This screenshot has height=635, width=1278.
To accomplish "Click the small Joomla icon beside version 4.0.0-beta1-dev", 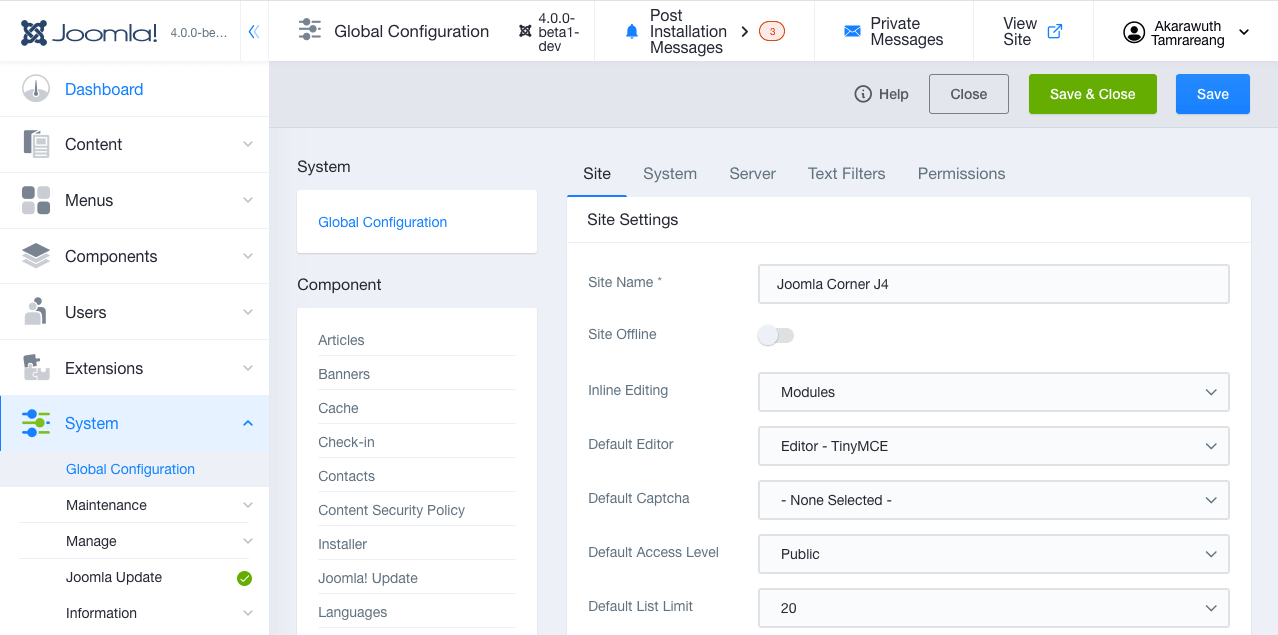I will pos(525,31).
